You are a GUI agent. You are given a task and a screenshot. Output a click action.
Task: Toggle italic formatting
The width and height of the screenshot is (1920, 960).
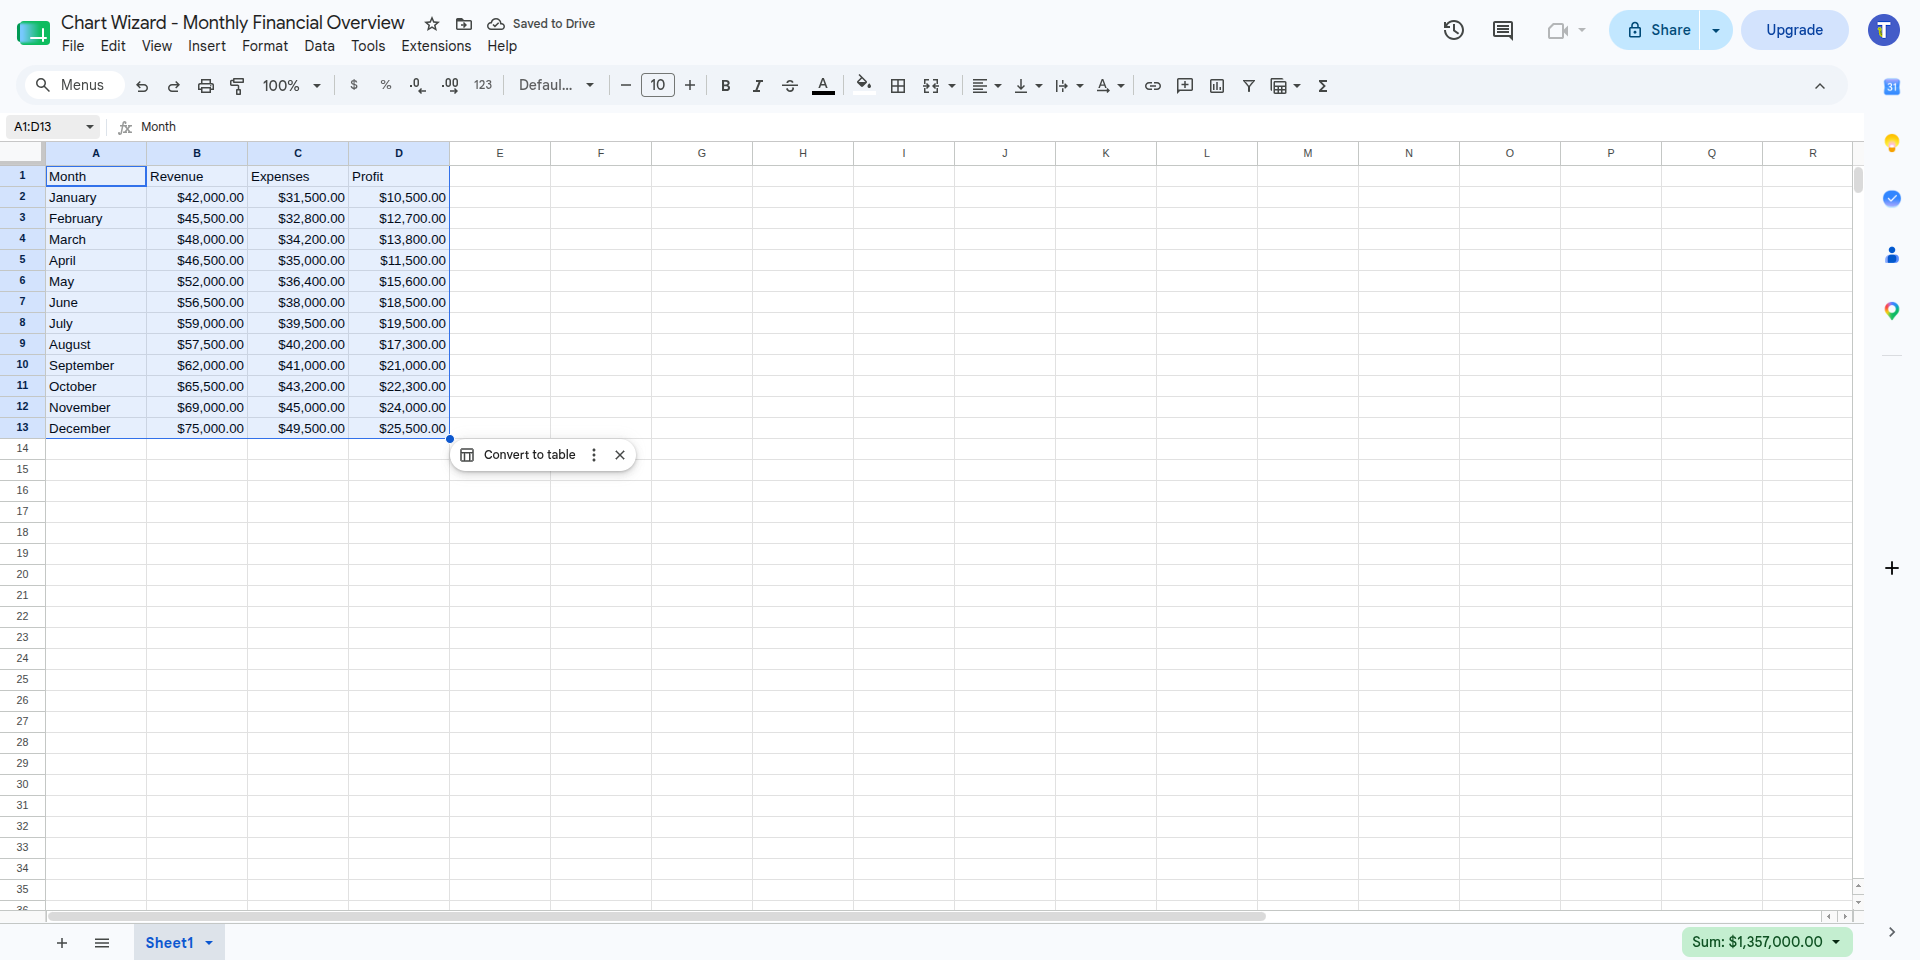coord(758,86)
